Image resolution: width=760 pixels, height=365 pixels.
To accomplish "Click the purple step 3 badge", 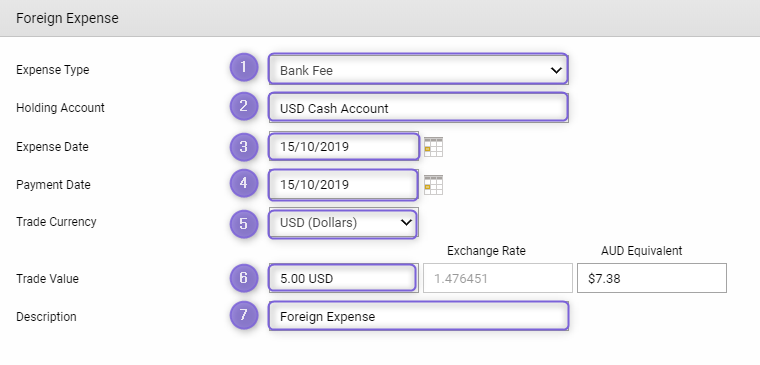I will pyautogui.click(x=243, y=147).
